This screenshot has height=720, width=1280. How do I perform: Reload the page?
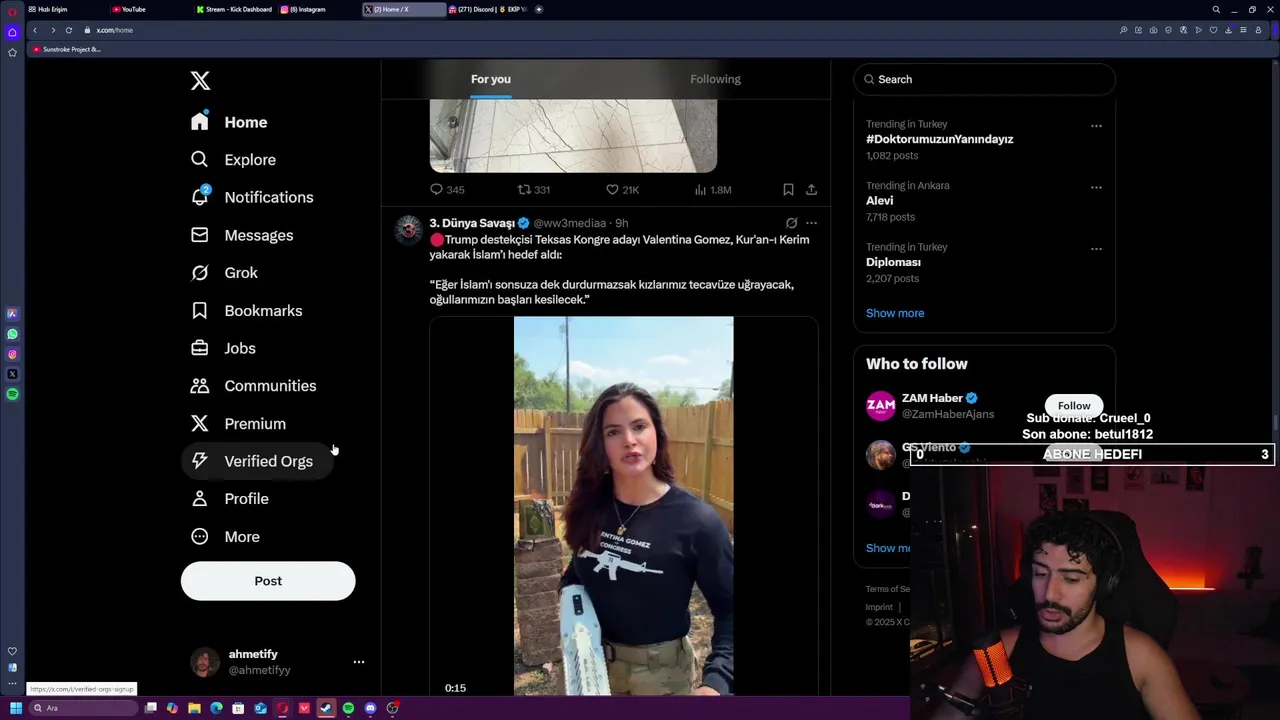click(x=68, y=30)
